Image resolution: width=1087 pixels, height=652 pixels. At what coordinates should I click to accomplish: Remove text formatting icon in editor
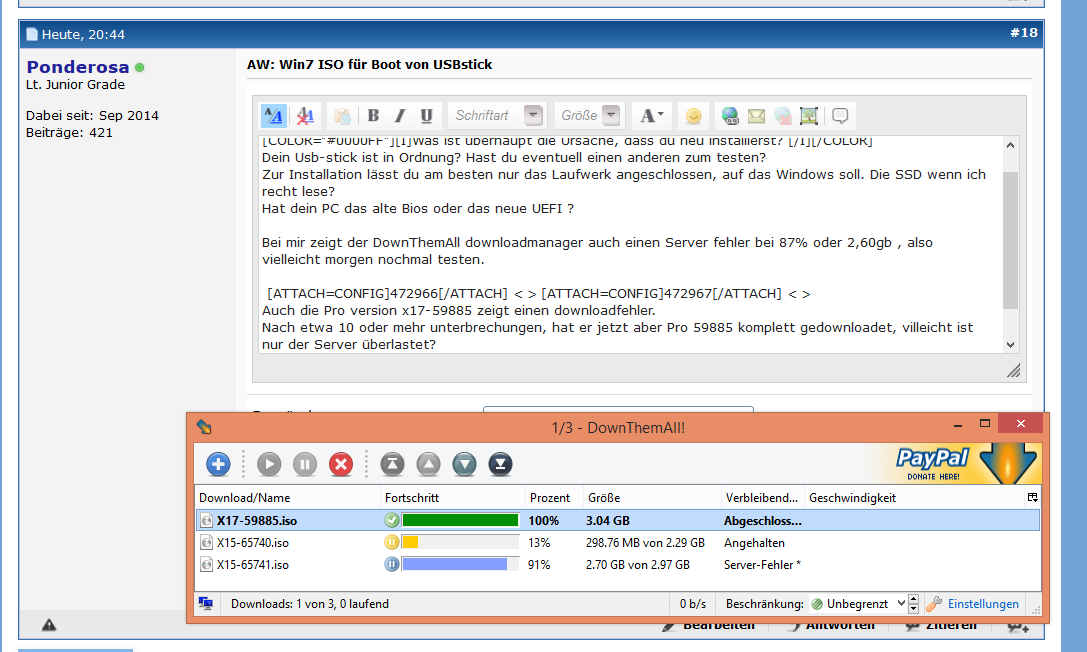(x=305, y=116)
